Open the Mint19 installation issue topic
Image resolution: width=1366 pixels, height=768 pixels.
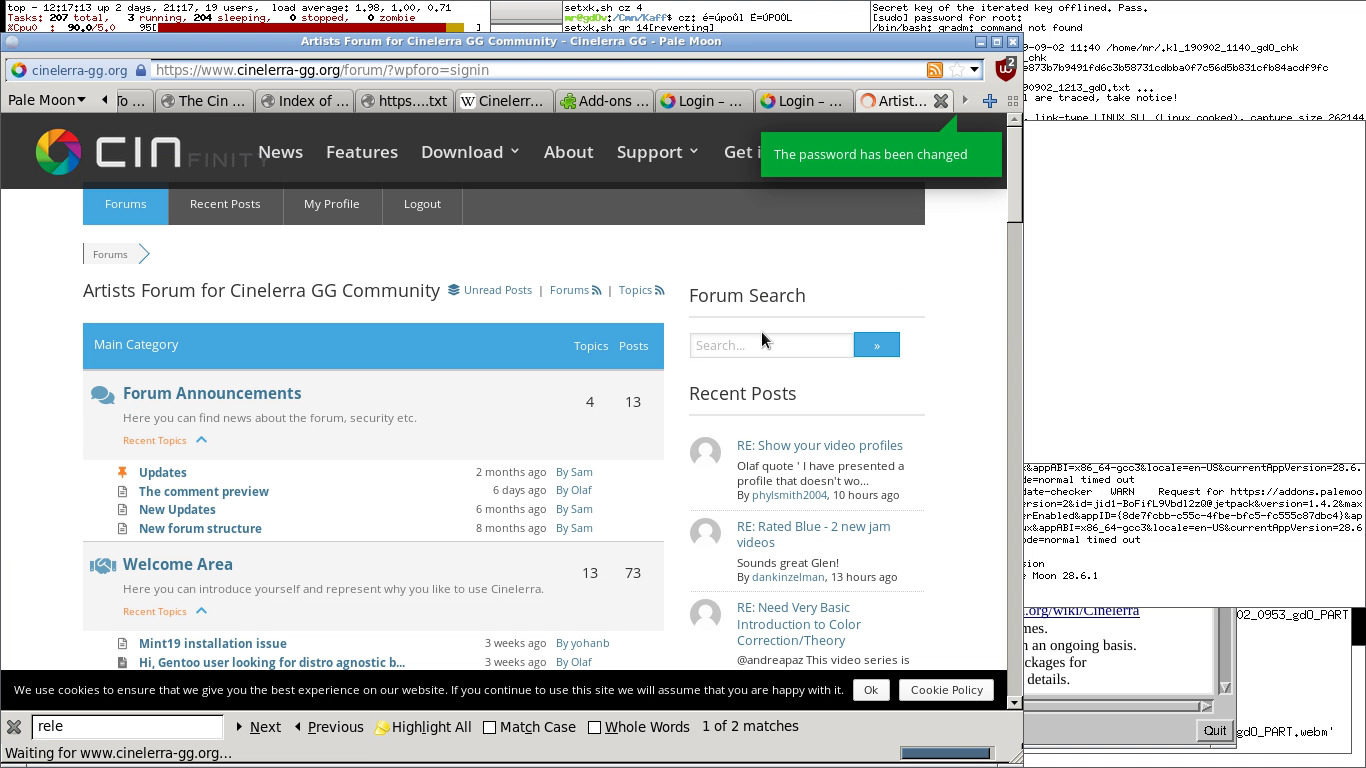(212, 643)
